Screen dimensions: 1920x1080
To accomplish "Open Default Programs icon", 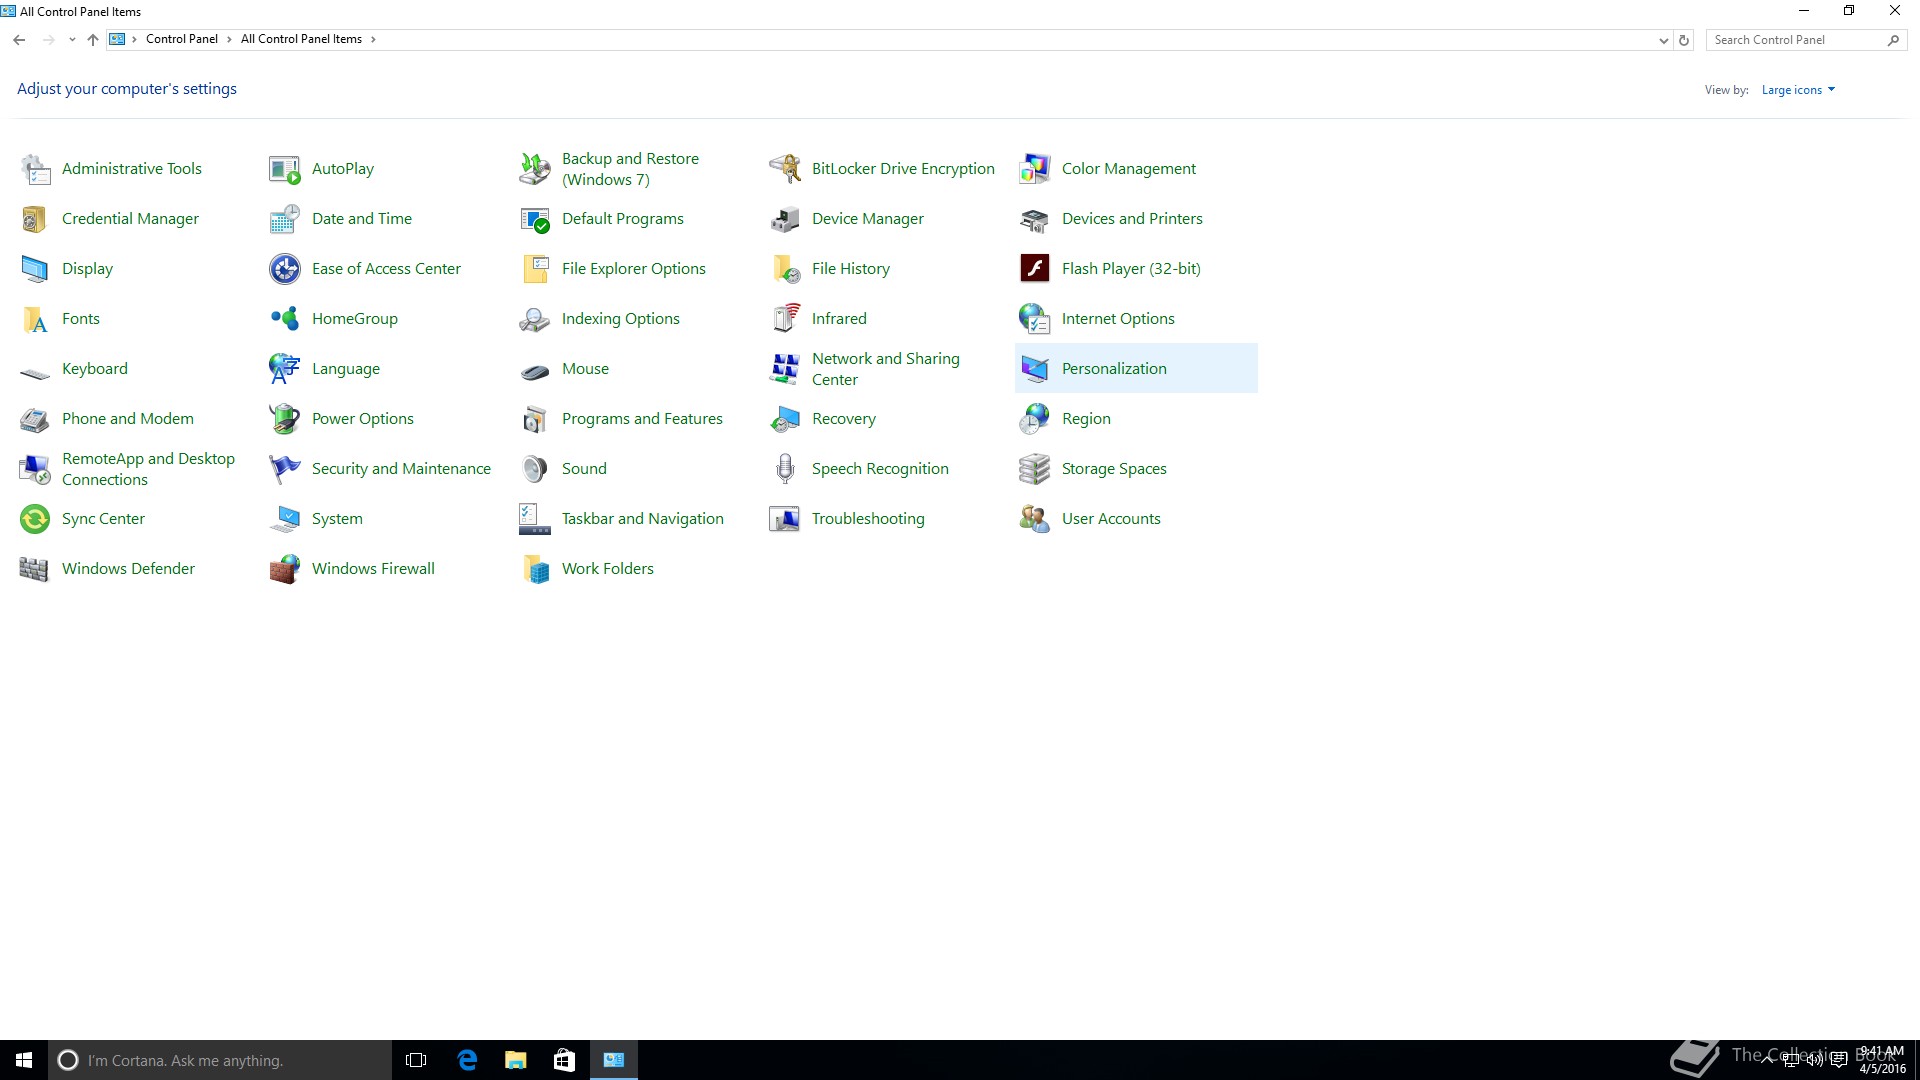I will (535, 219).
